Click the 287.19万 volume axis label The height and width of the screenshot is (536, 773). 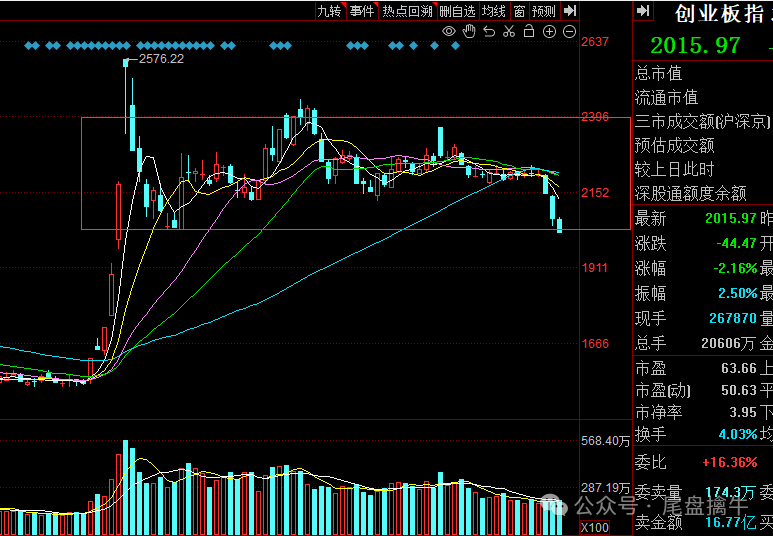tap(605, 488)
